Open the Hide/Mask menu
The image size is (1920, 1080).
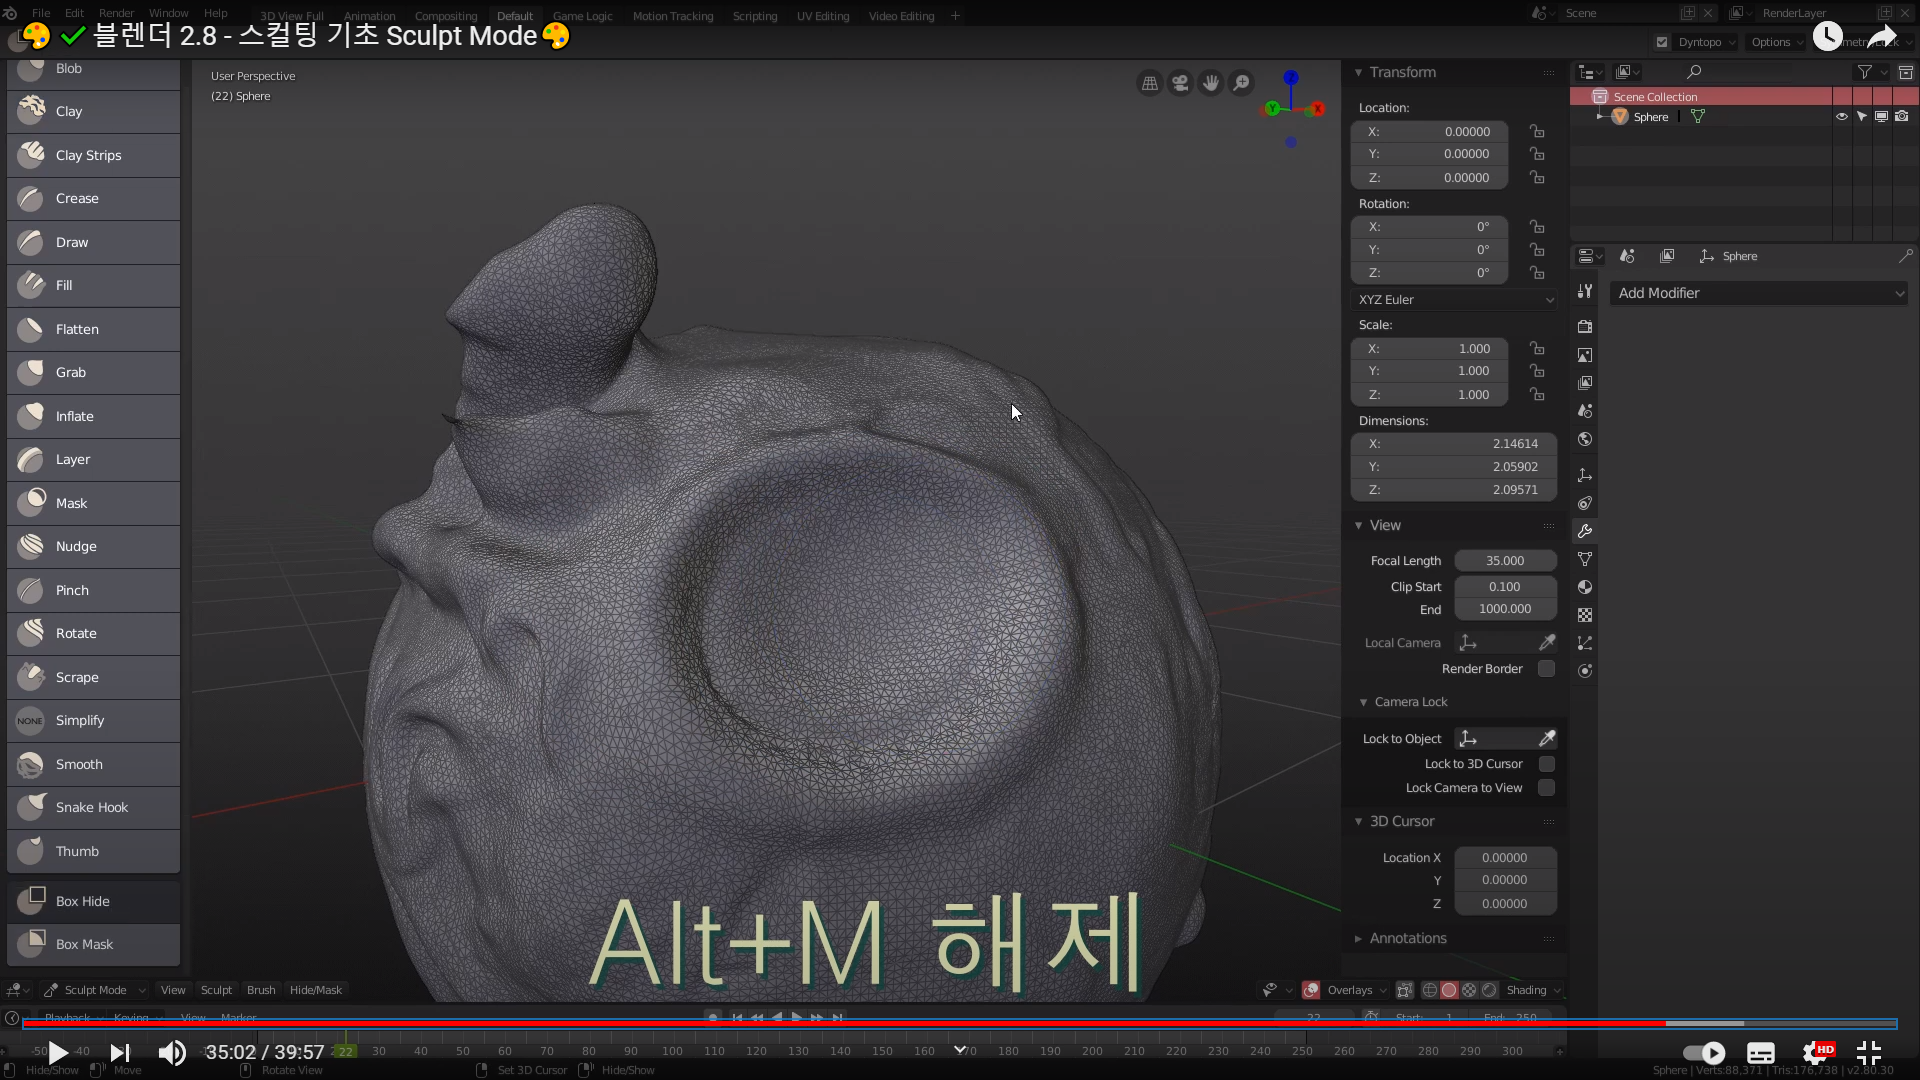coord(315,990)
